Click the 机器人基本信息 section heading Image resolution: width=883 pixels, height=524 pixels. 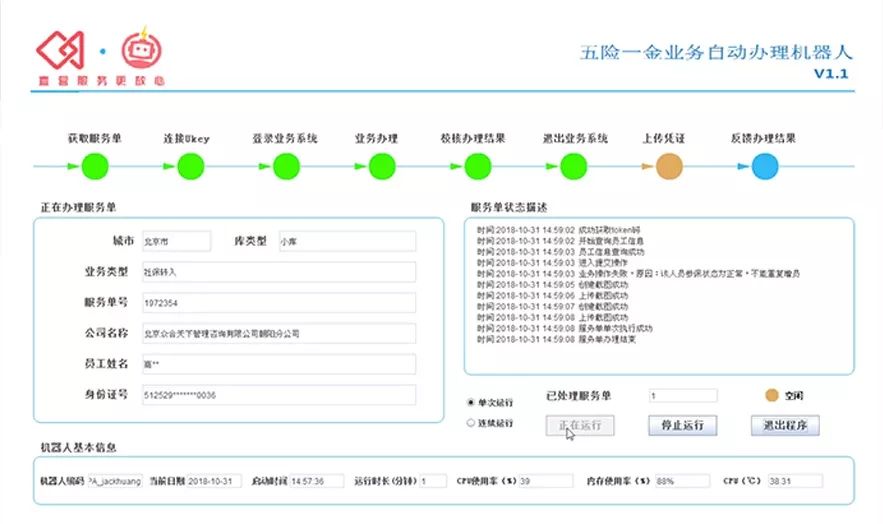[x=78, y=448]
